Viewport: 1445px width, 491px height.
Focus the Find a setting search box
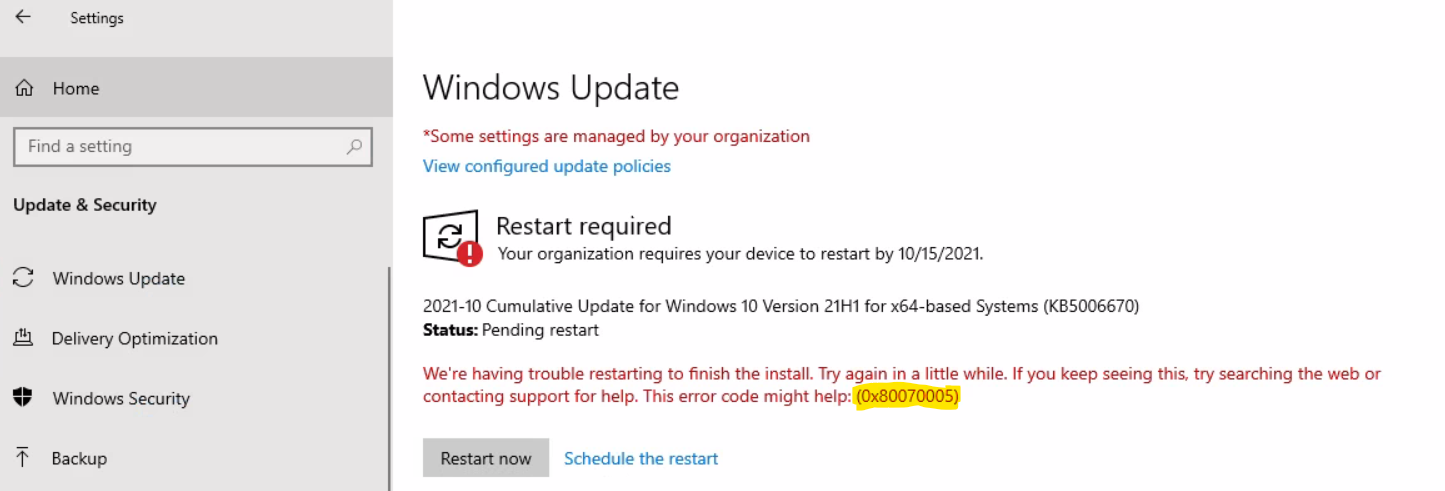point(193,146)
